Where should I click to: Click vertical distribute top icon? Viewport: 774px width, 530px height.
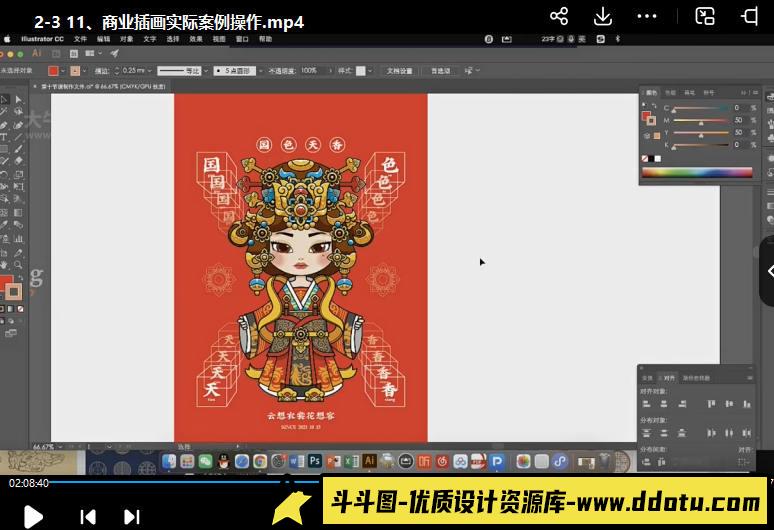(646, 433)
